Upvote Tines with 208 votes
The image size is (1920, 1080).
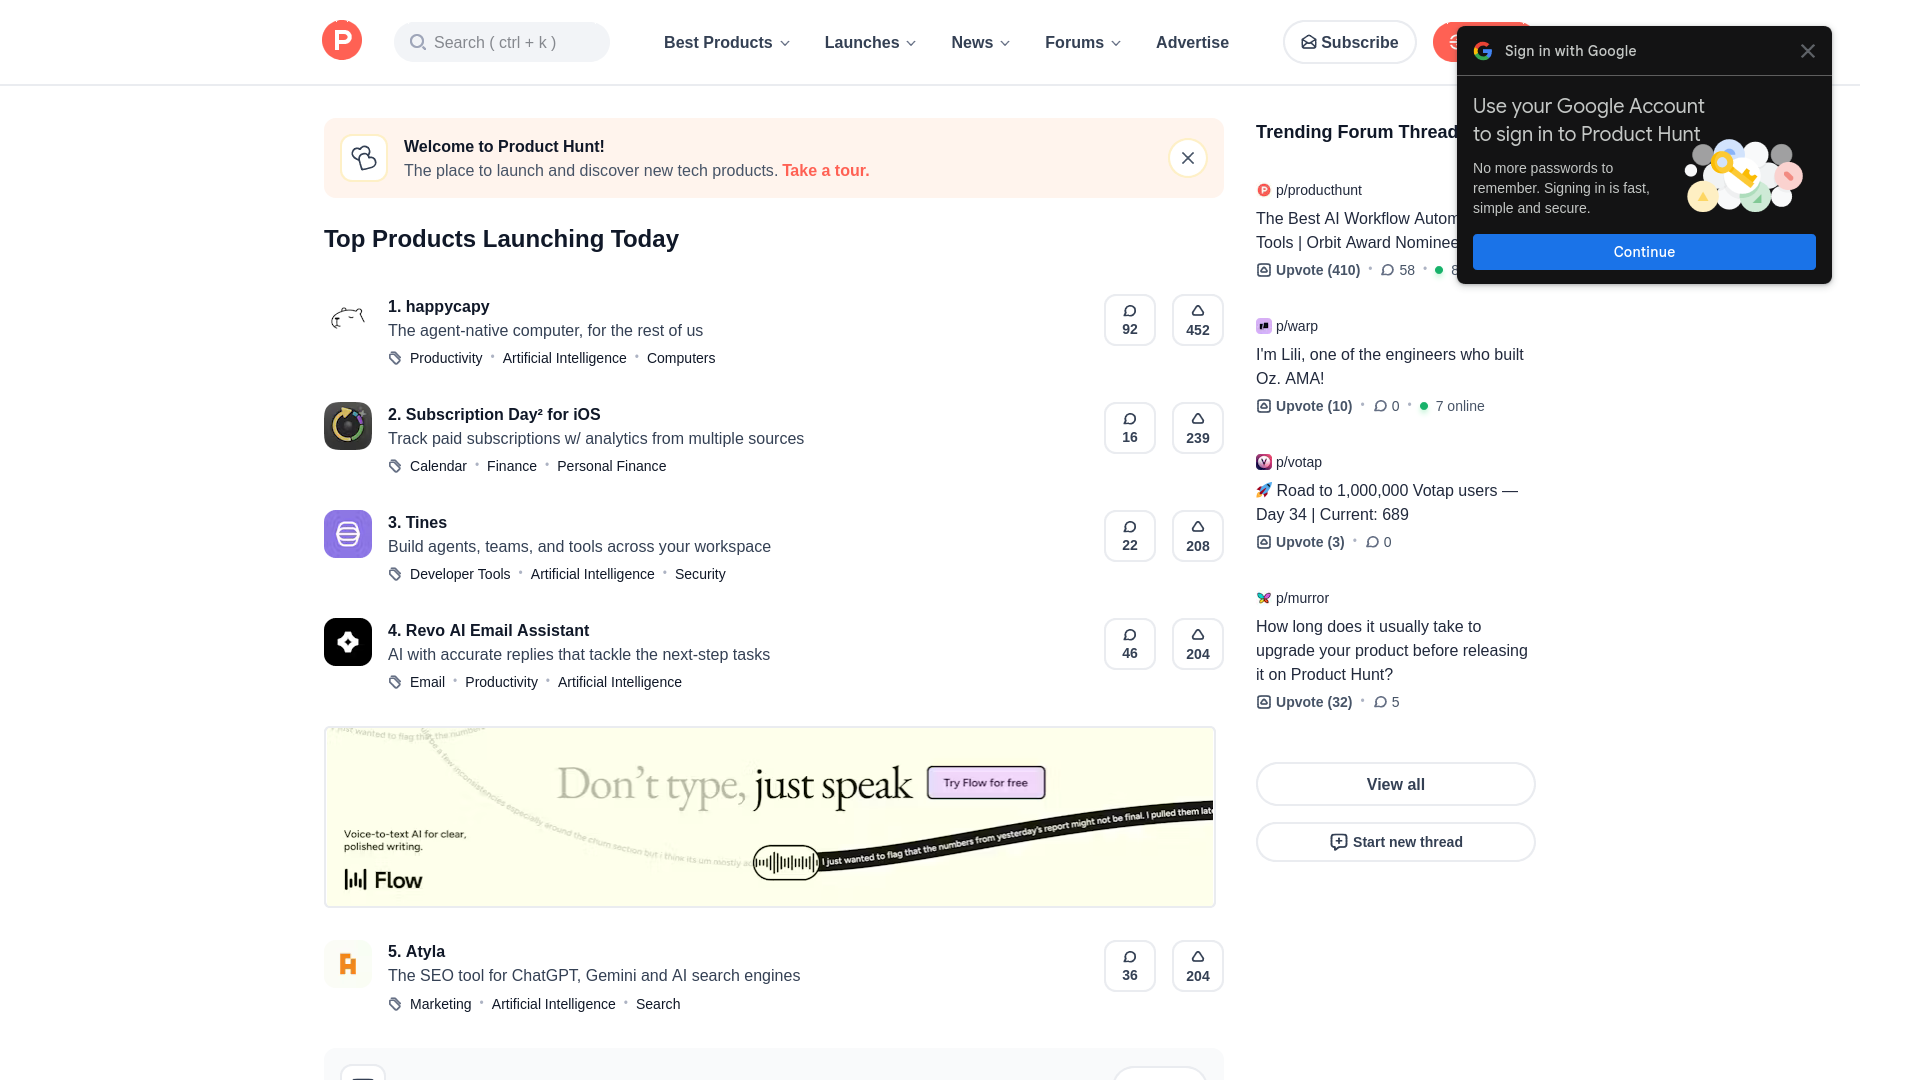tap(1197, 536)
